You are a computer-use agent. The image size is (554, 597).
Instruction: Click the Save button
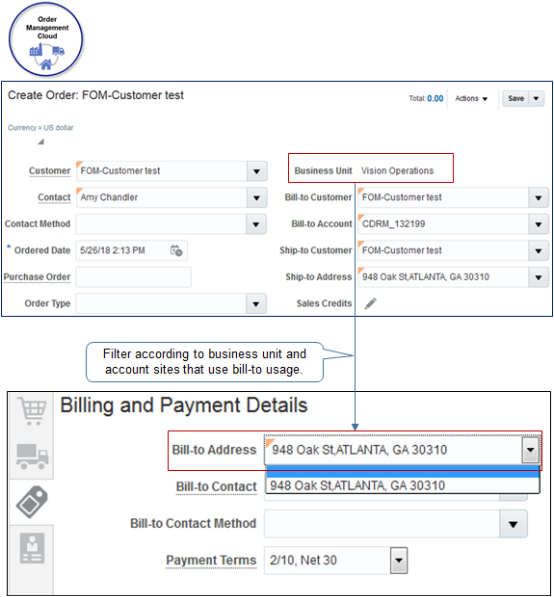516,99
